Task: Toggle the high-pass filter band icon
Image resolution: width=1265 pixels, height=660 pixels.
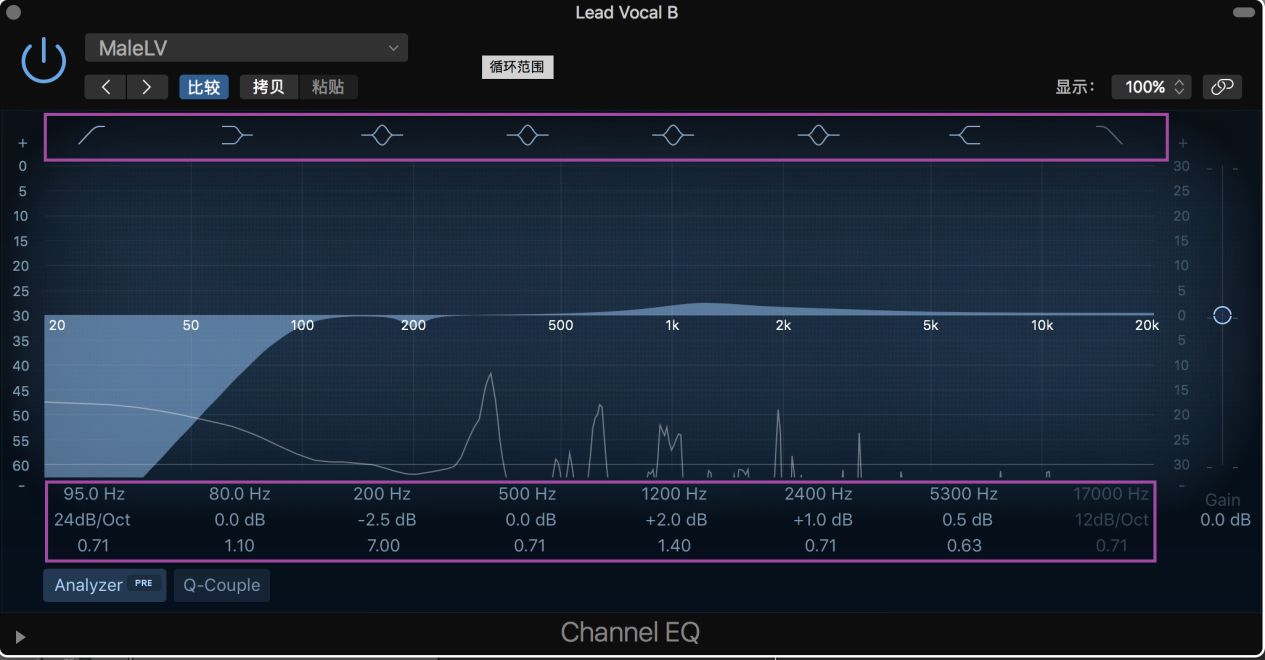Action: [x=92, y=136]
